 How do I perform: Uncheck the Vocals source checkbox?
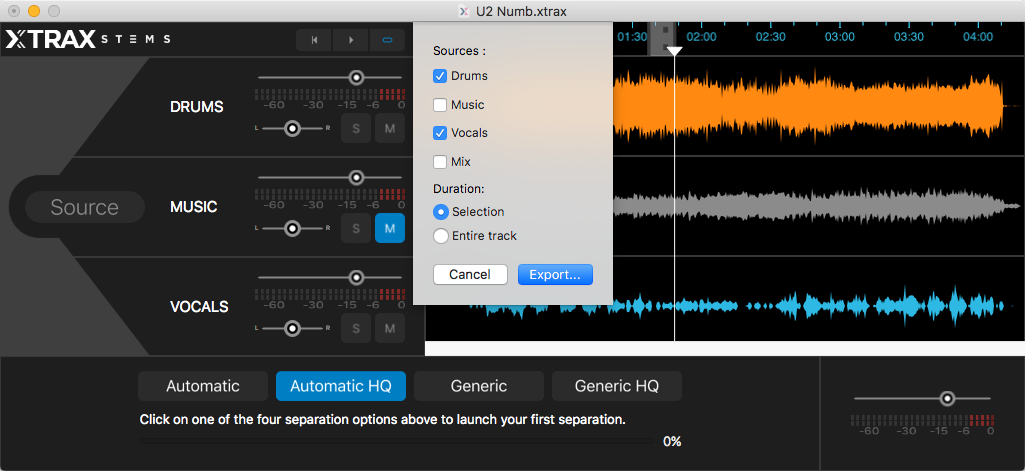click(x=440, y=133)
